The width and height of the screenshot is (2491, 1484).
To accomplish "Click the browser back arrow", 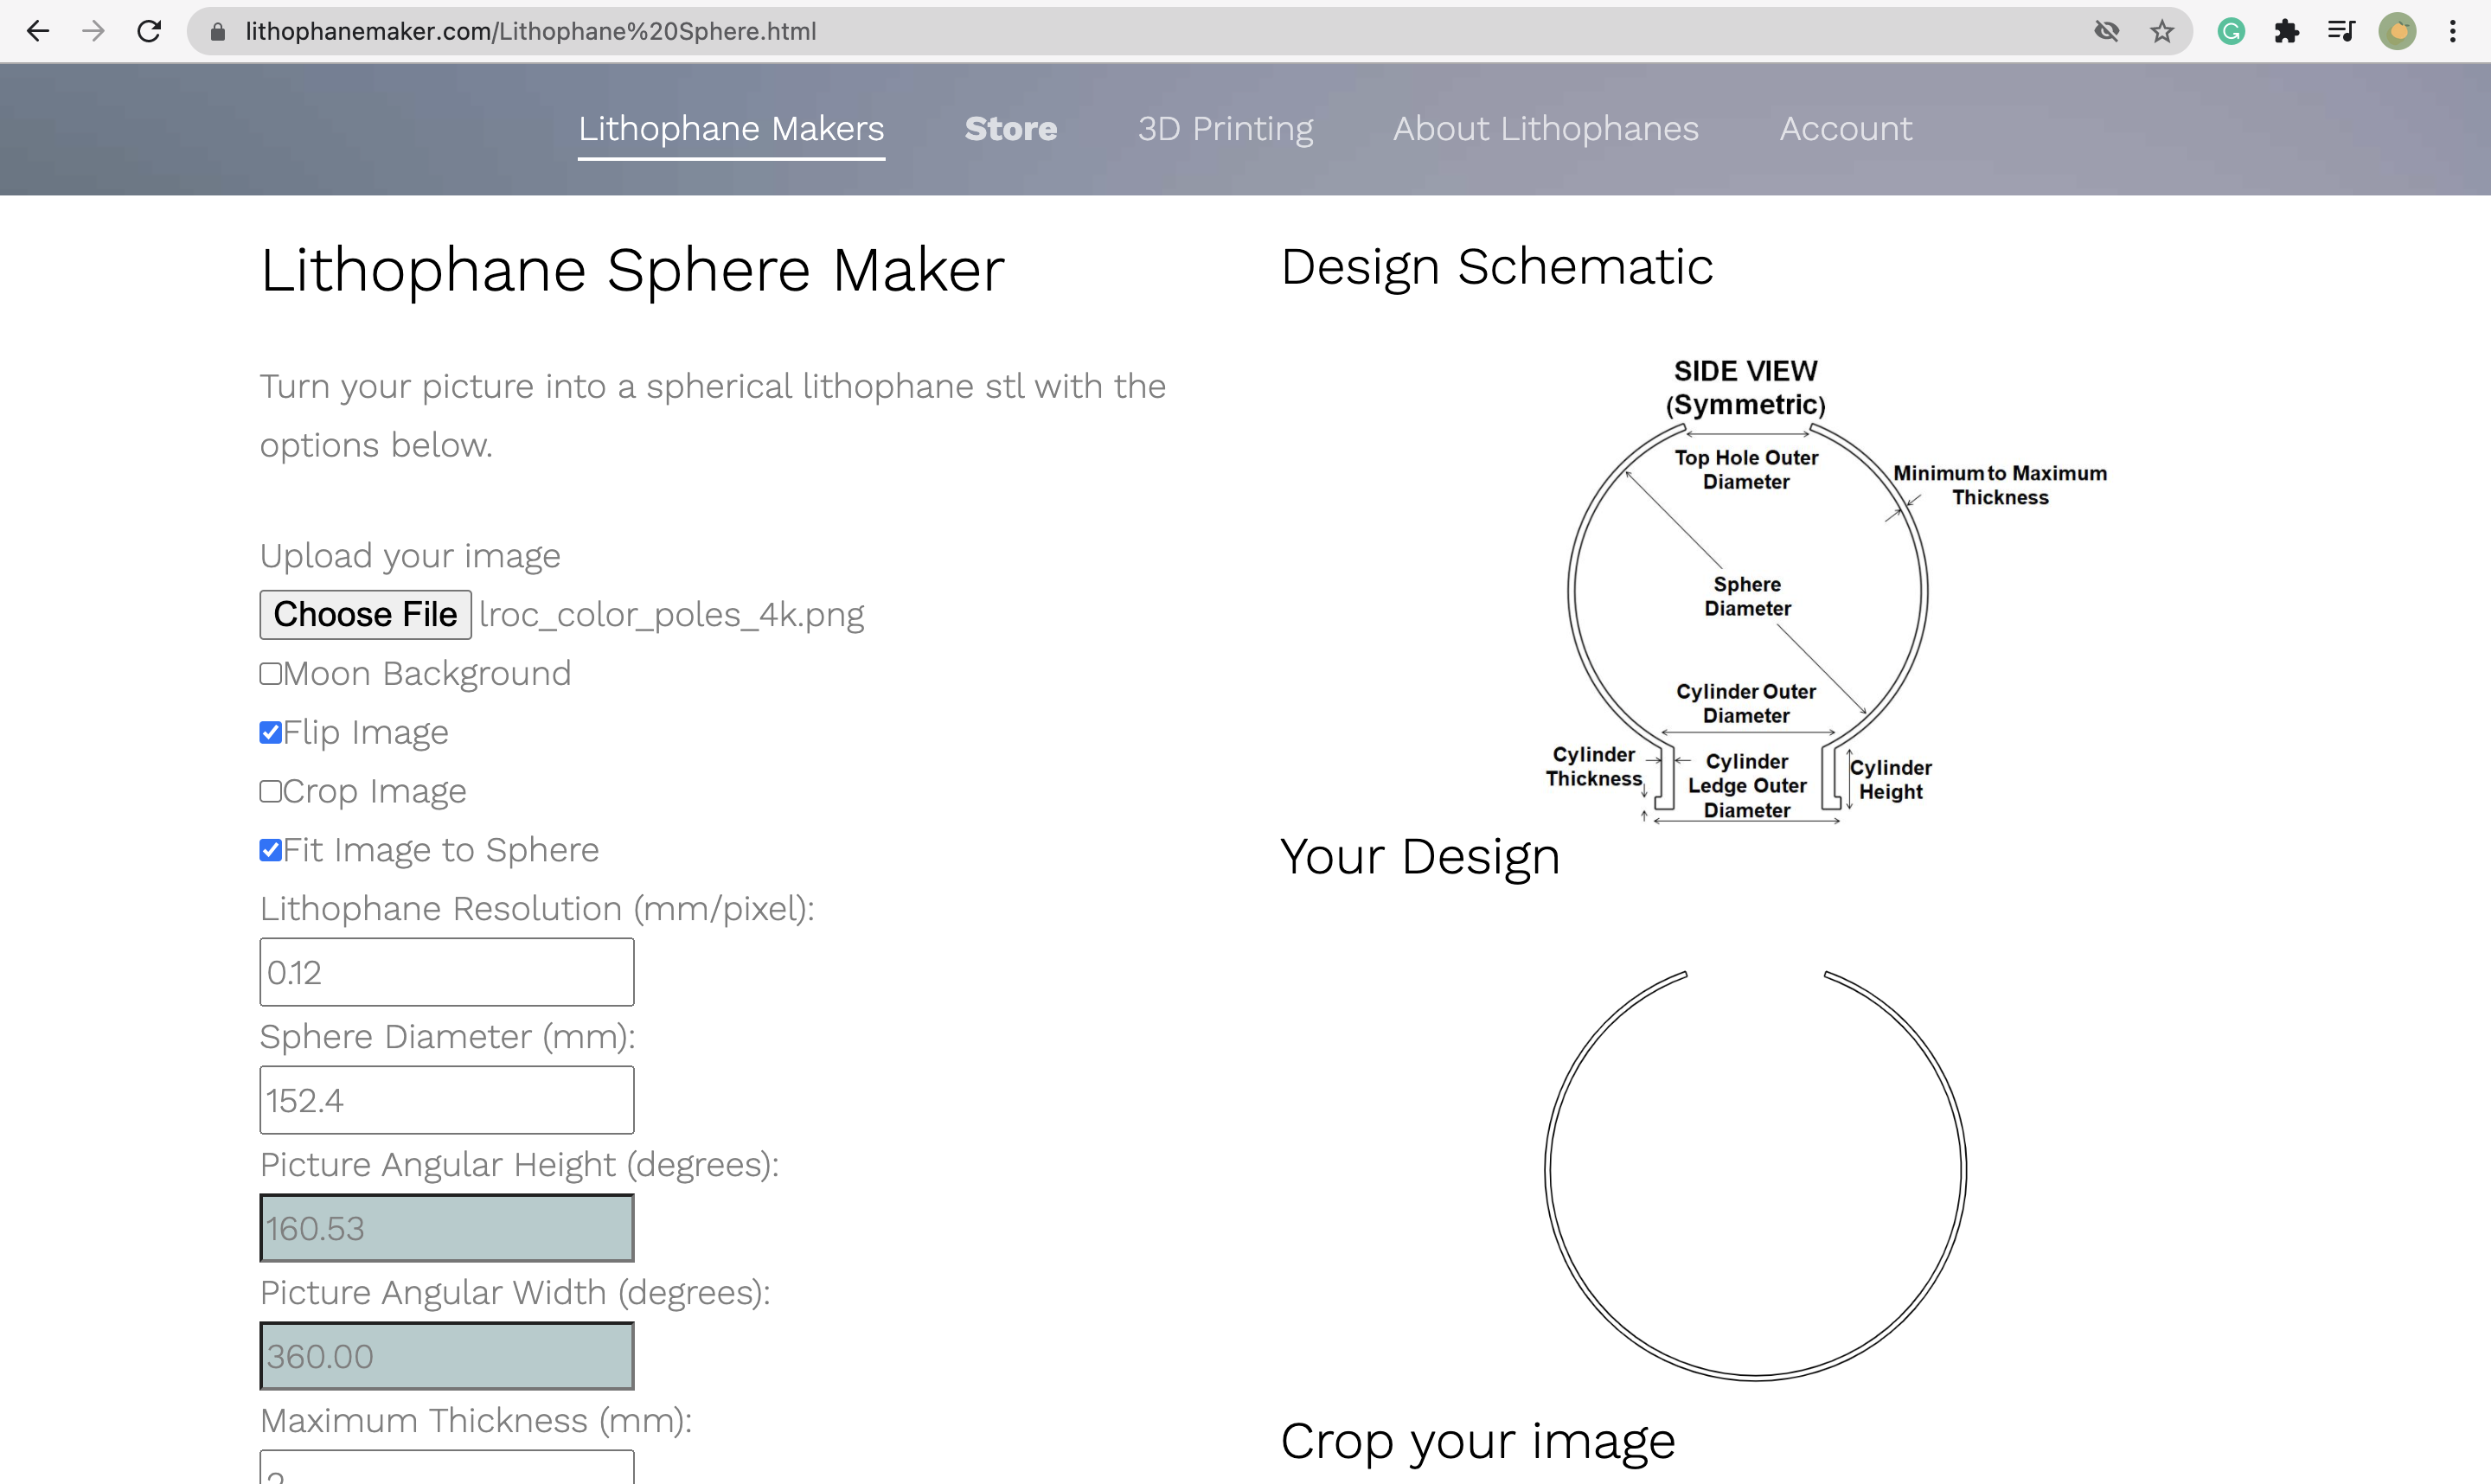I will 38,31.
